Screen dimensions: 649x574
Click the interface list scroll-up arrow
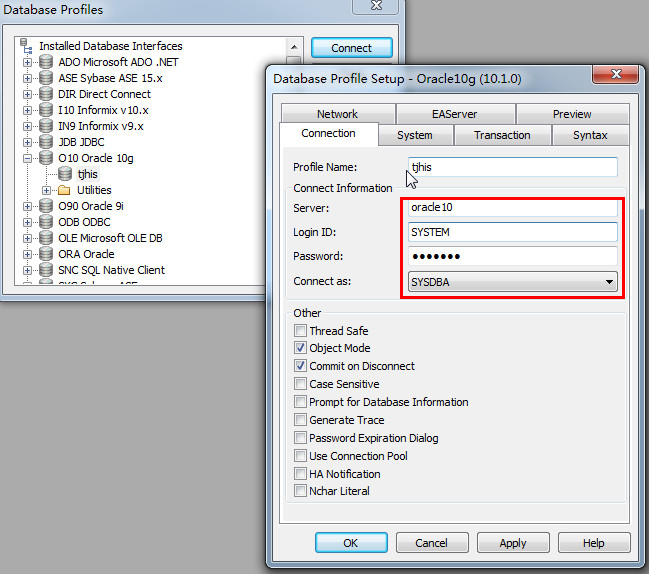(x=294, y=46)
